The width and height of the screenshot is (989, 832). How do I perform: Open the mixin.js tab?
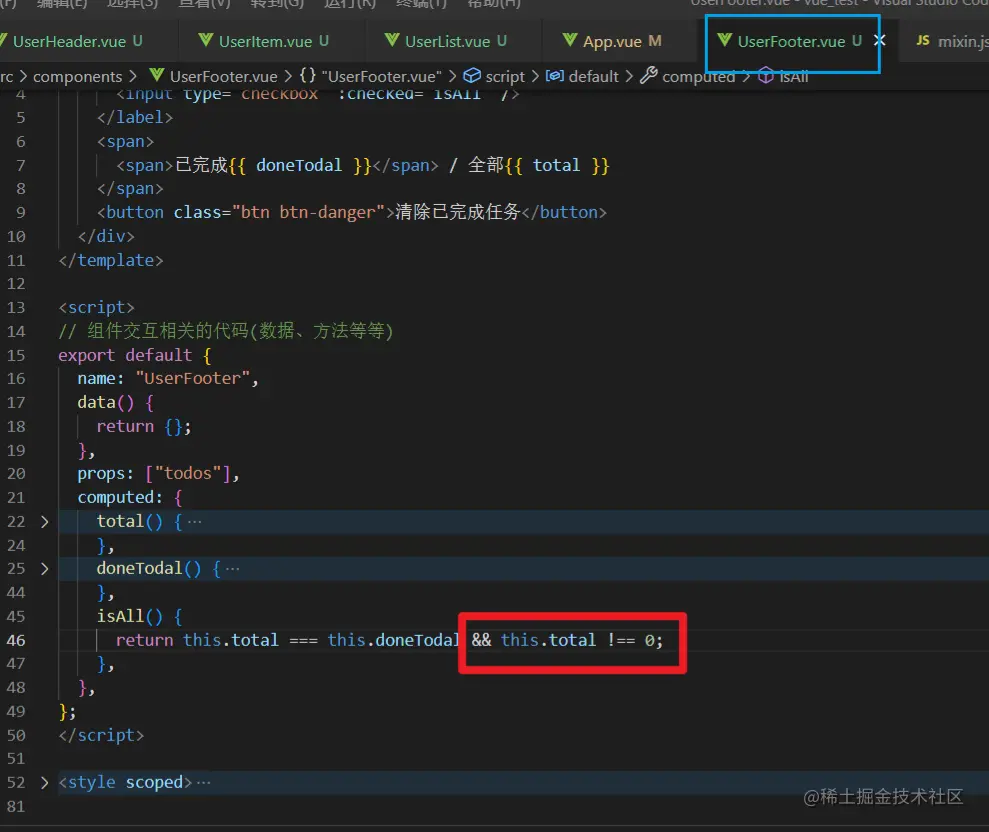pyautogui.click(x=952, y=42)
